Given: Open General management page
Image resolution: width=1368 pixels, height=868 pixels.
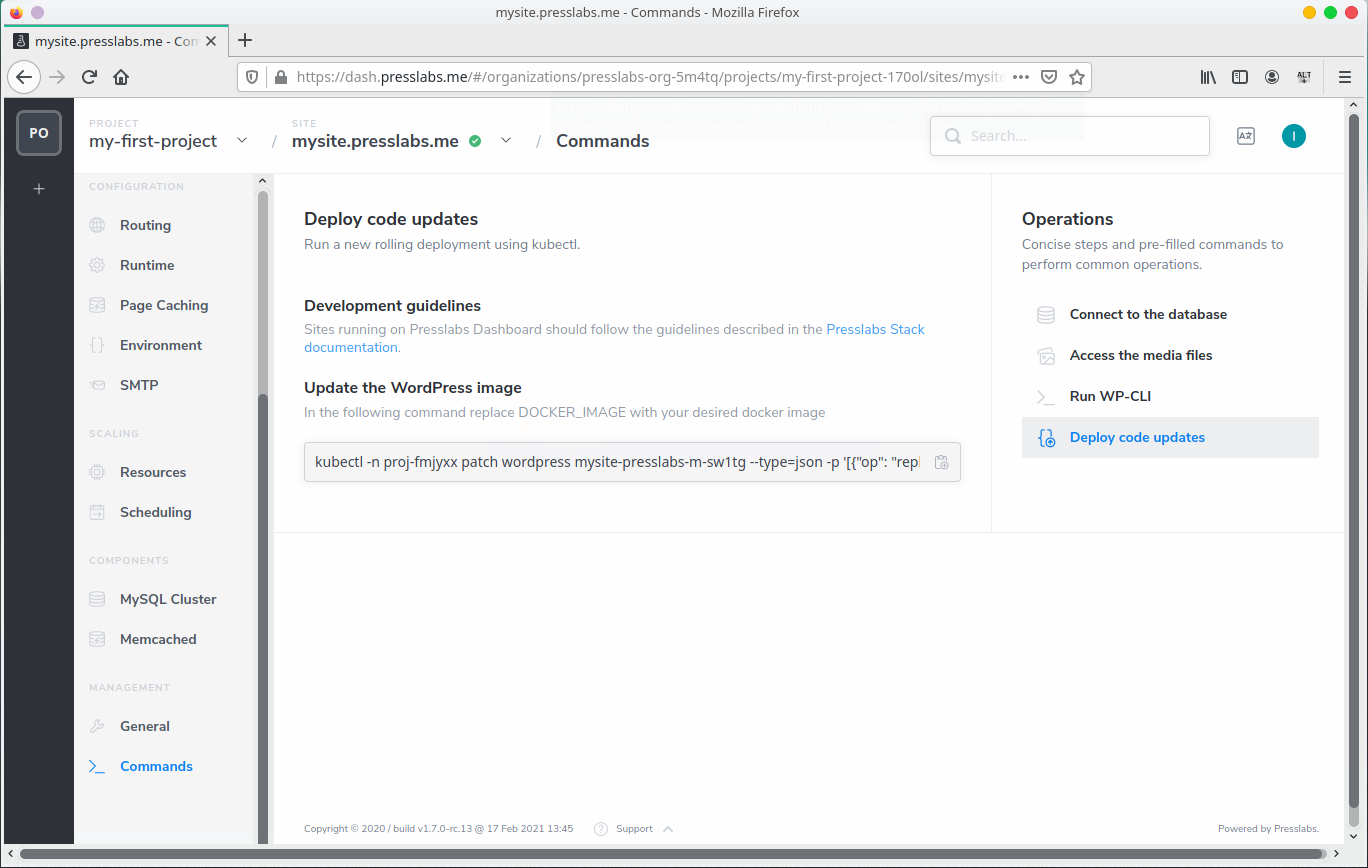Looking at the screenshot, I should (x=145, y=726).
